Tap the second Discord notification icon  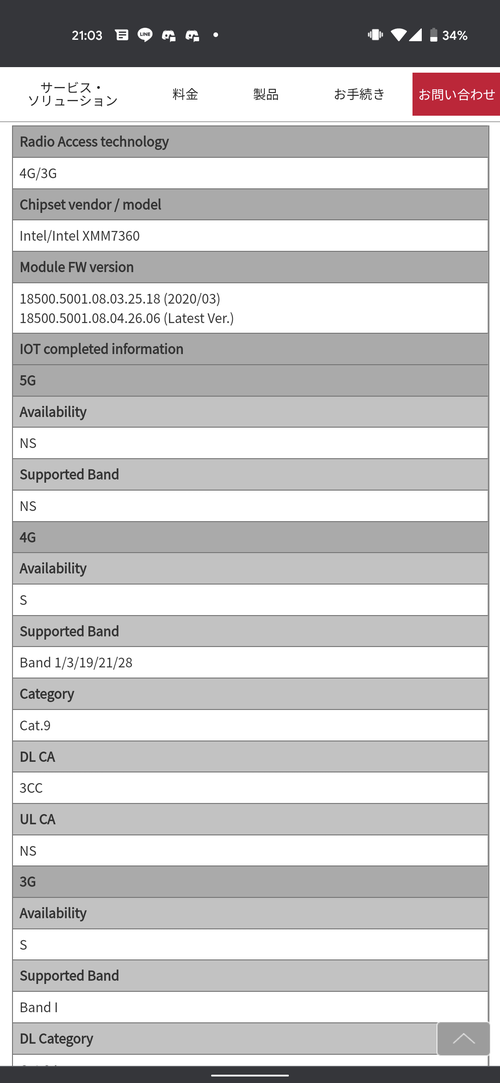click(193, 36)
